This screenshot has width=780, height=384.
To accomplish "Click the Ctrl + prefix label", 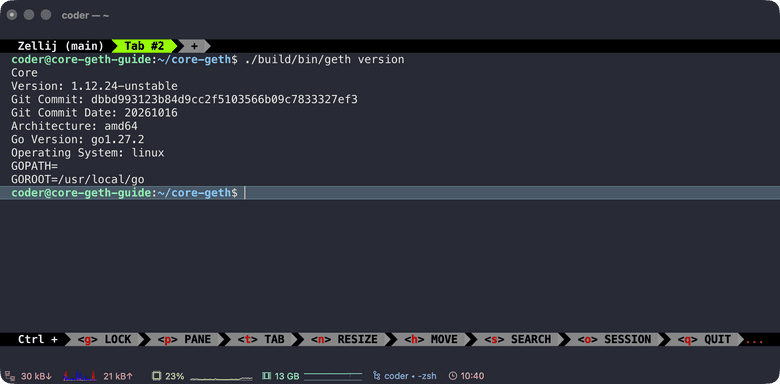I will pyautogui.click(x=37, y=339).
